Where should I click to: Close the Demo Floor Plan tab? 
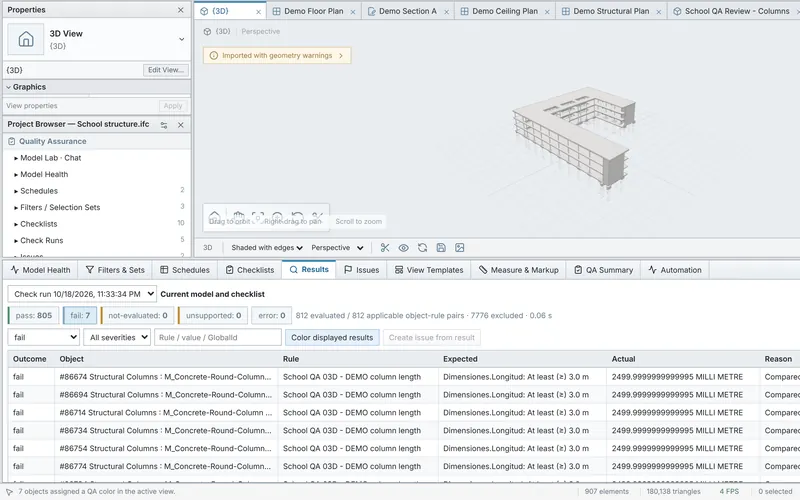(x=353, y=12)
